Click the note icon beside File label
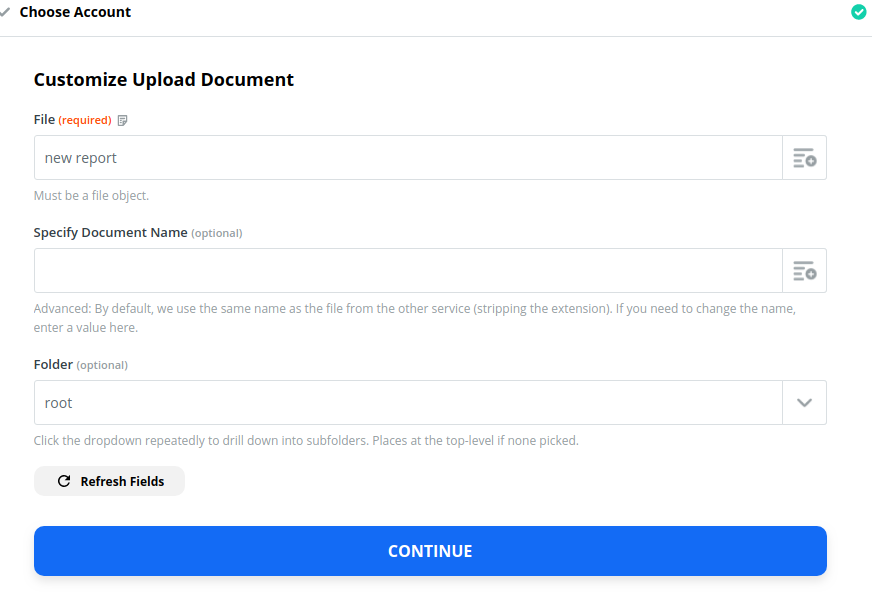 (x=122, y=120)
